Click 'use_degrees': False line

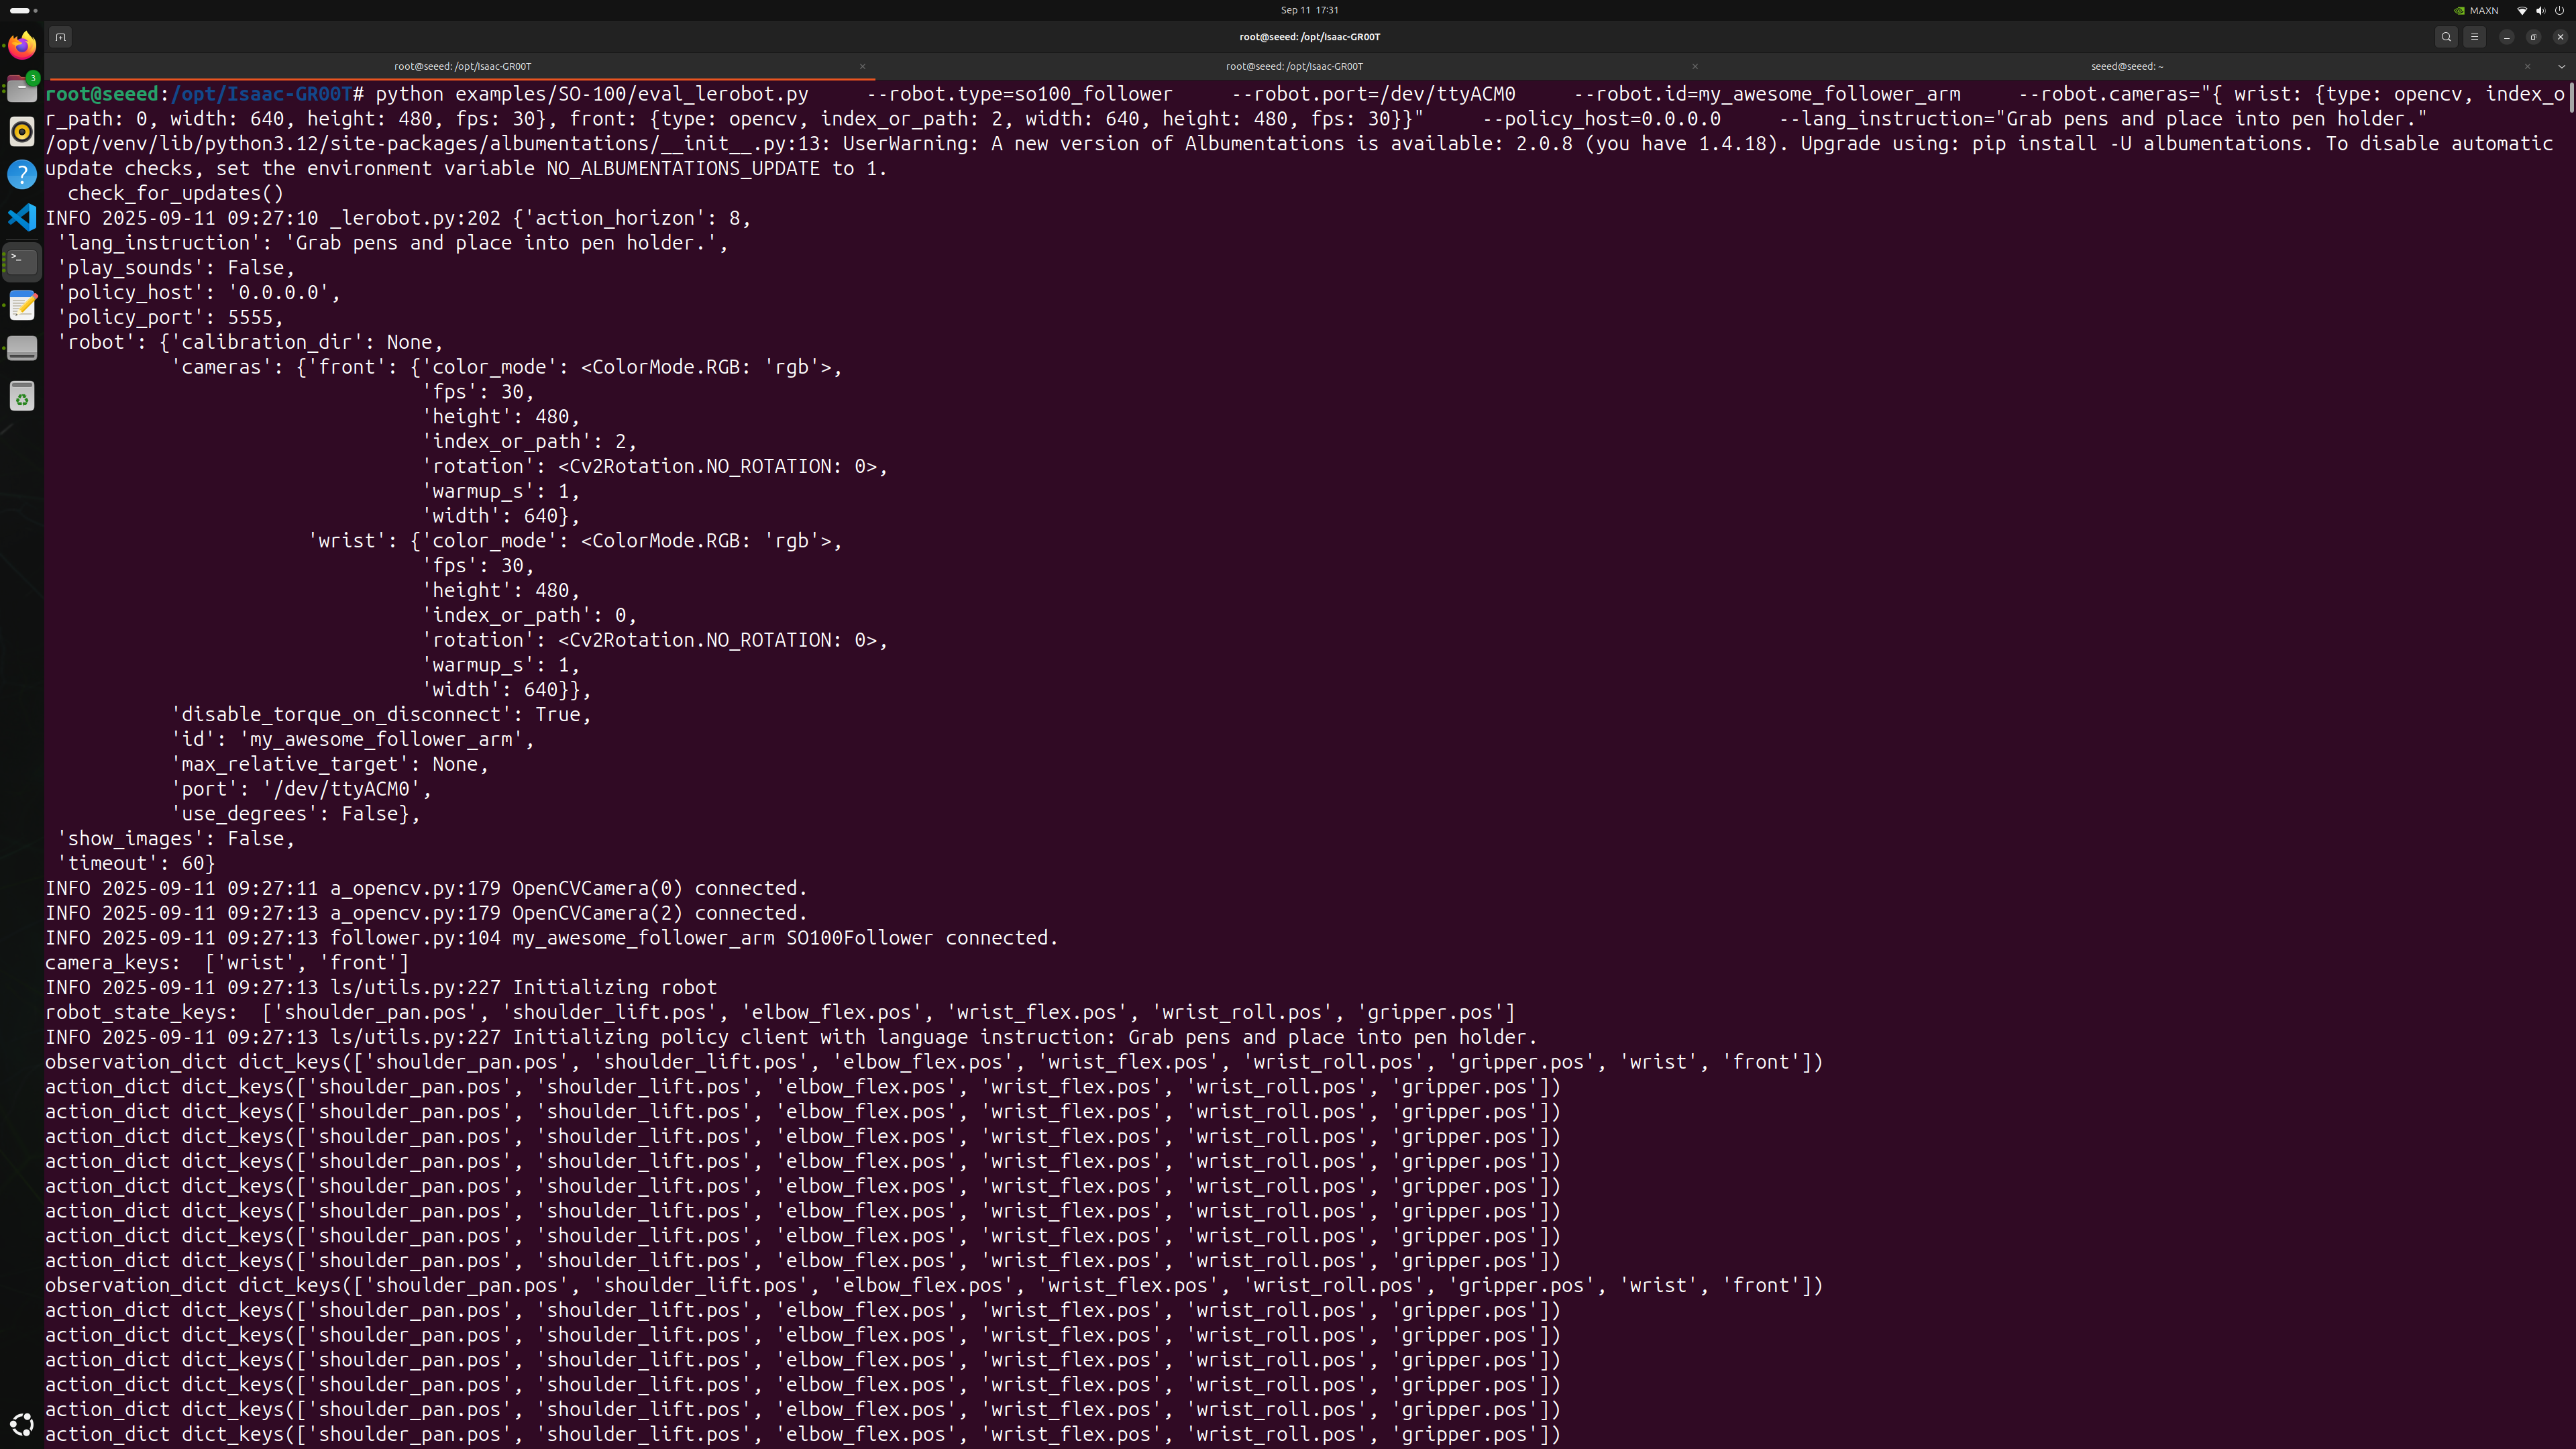tap(296, 814)
